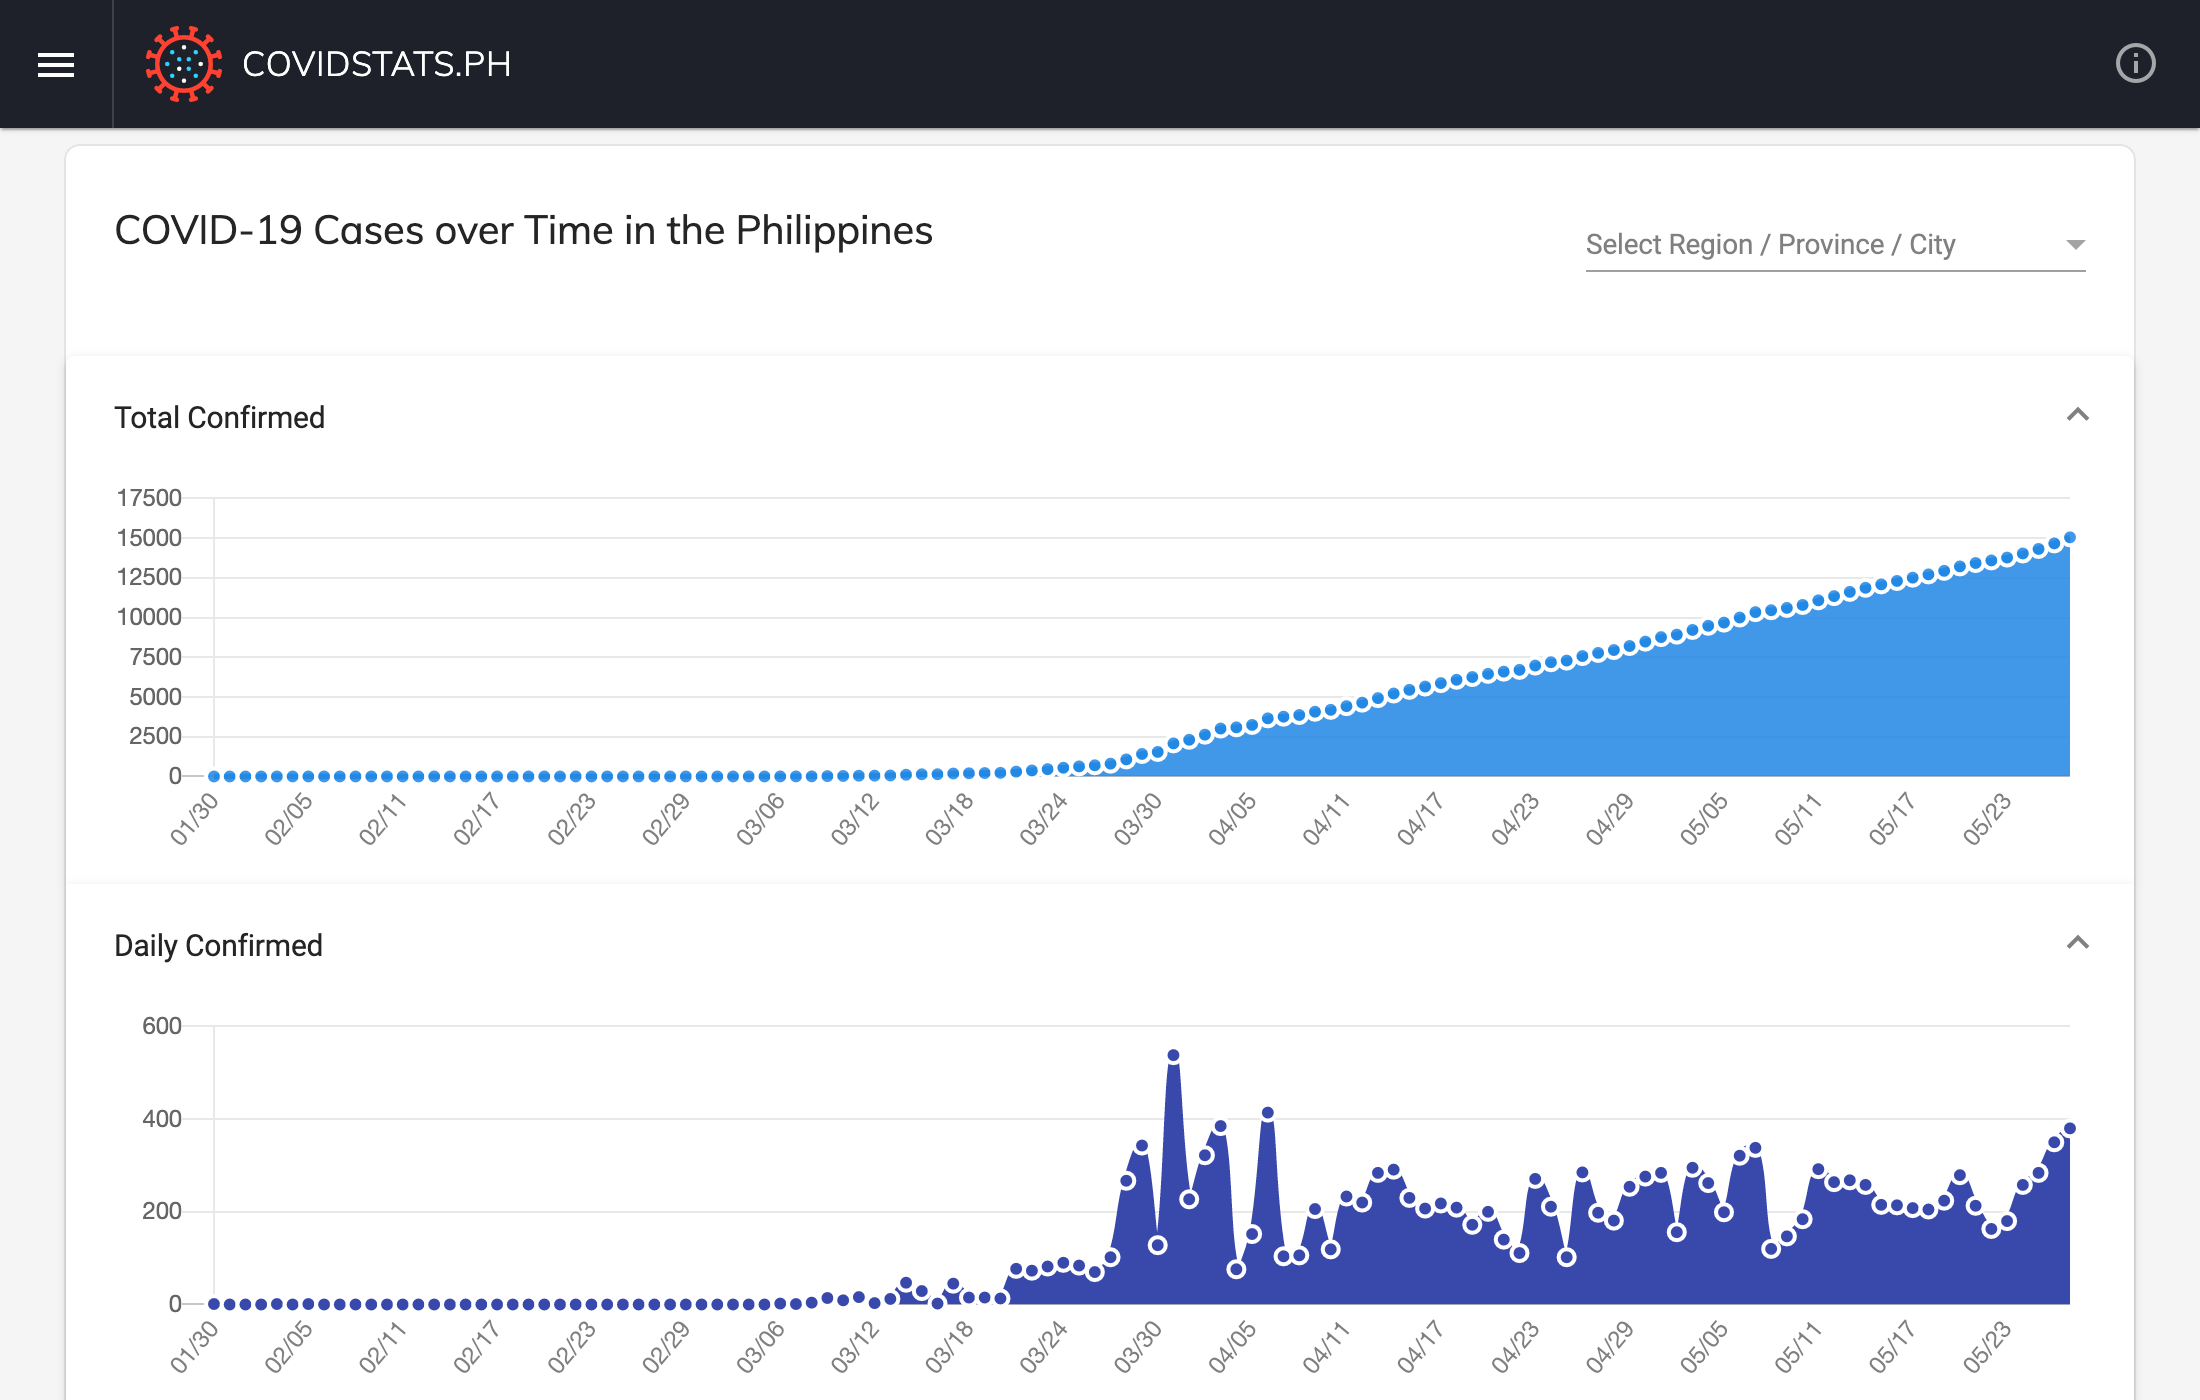Click the red virus logo icon
Image resolution: width=2200 pixels, height=1400 pixels.
(183, 64)
